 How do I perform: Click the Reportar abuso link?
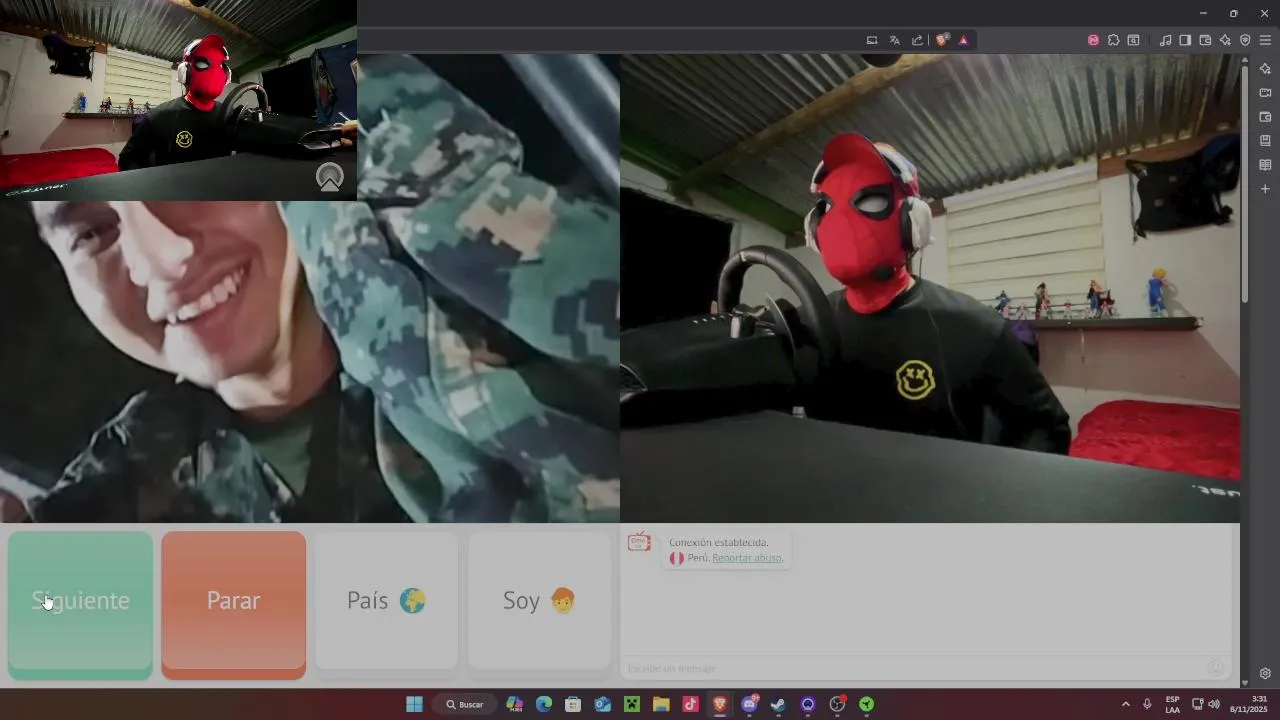[x=747, y=558]
